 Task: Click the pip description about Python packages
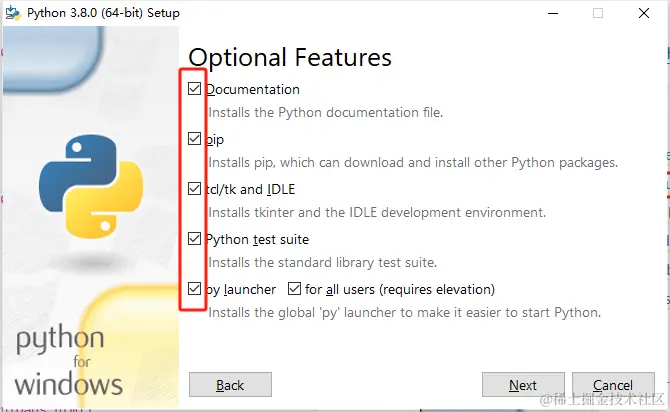pos(413,162)
